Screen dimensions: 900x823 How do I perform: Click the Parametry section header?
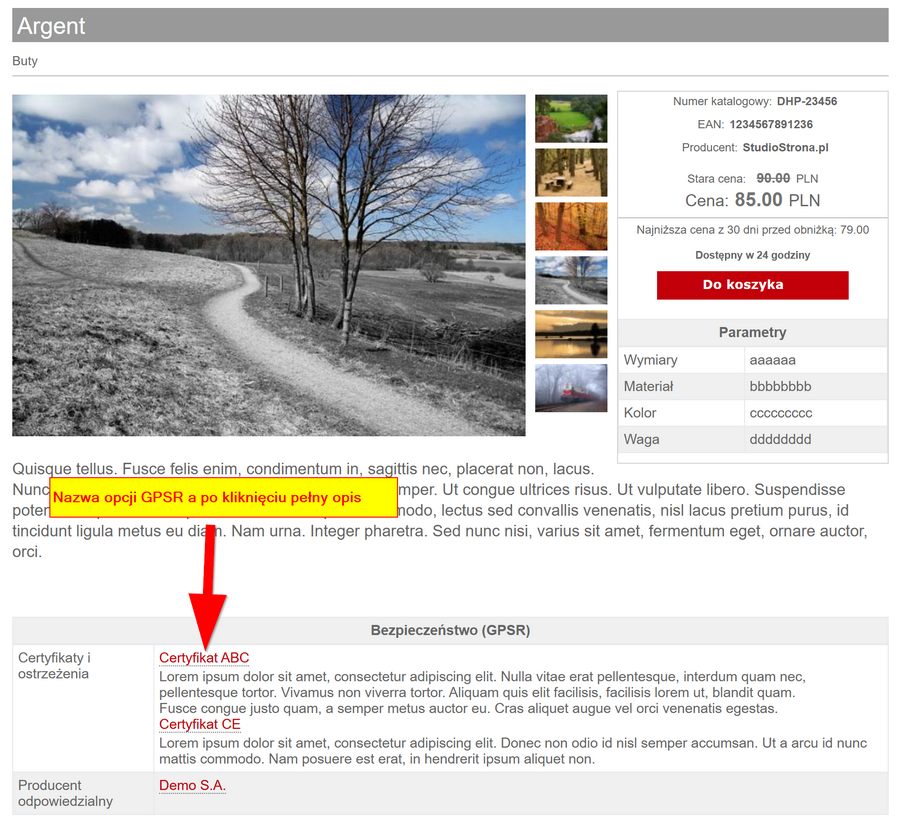pos(752,332)
